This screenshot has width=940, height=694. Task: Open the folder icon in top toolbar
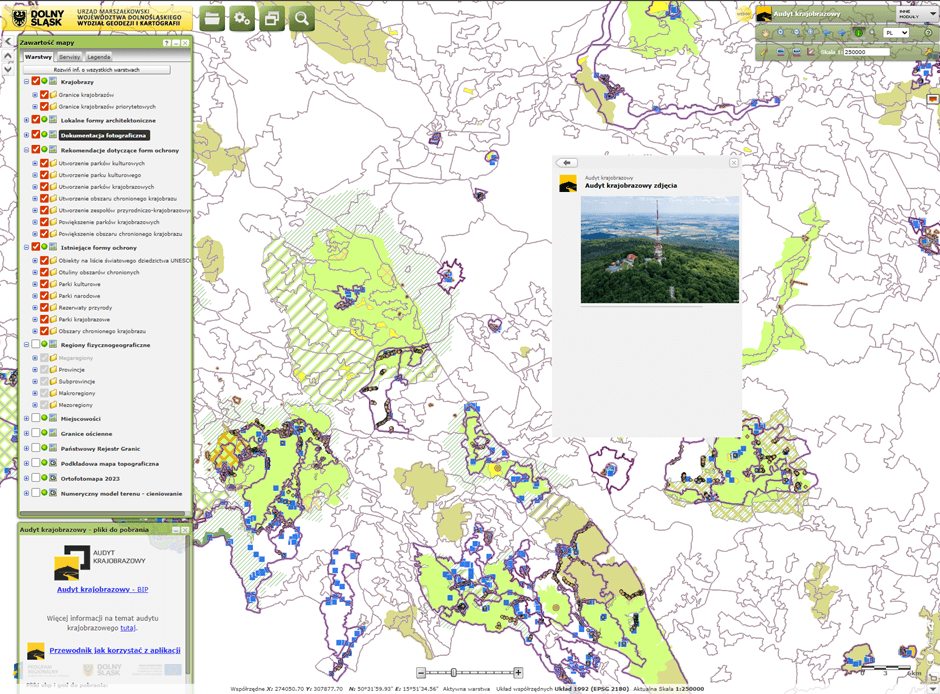212,19
